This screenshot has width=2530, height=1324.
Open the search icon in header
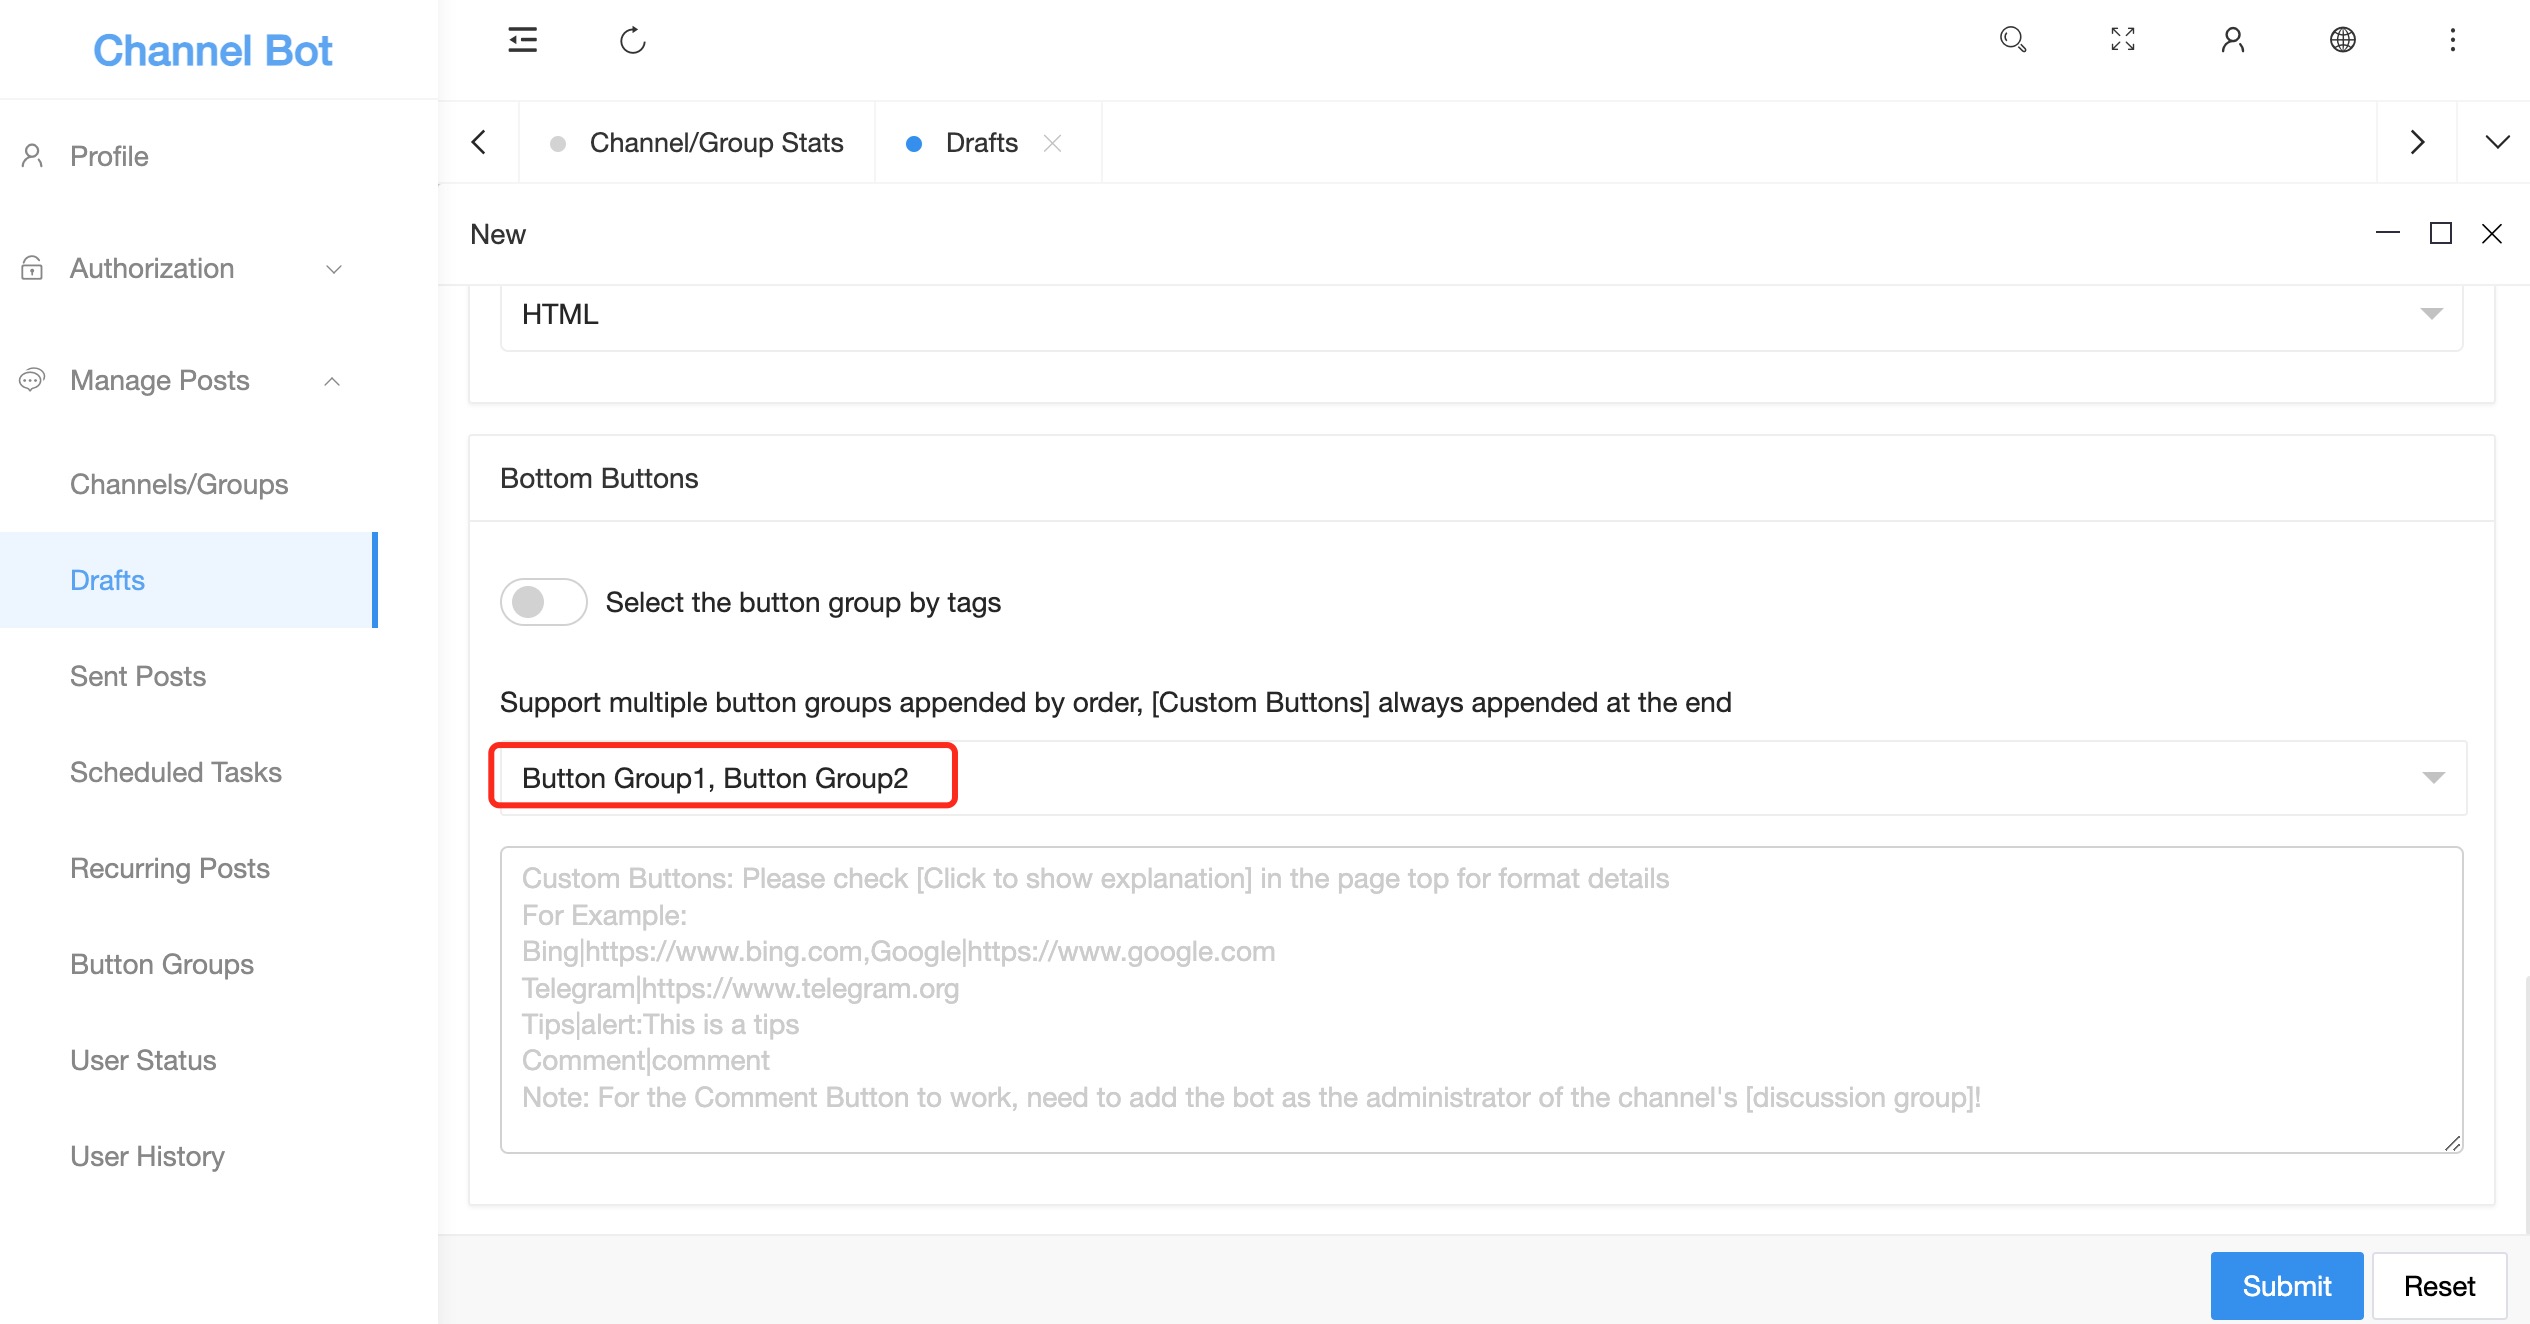point(2013,40)
